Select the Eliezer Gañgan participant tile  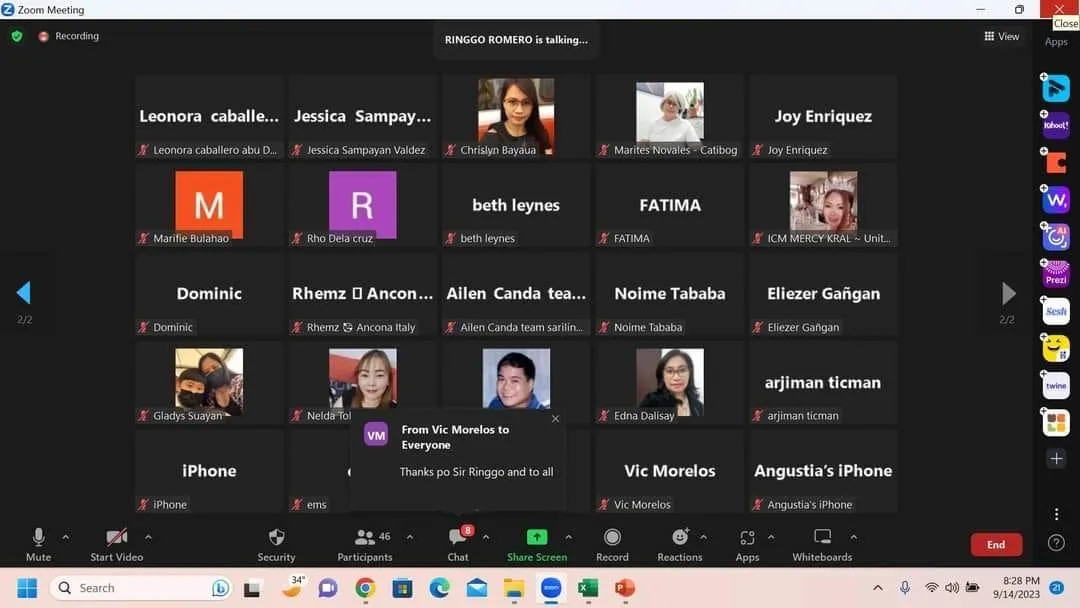[x=823, y=294]
